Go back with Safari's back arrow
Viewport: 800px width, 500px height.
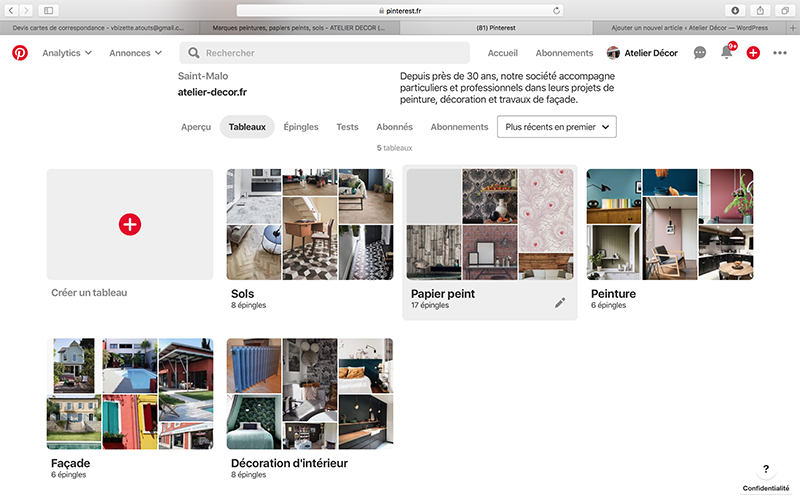coord(12,10)
